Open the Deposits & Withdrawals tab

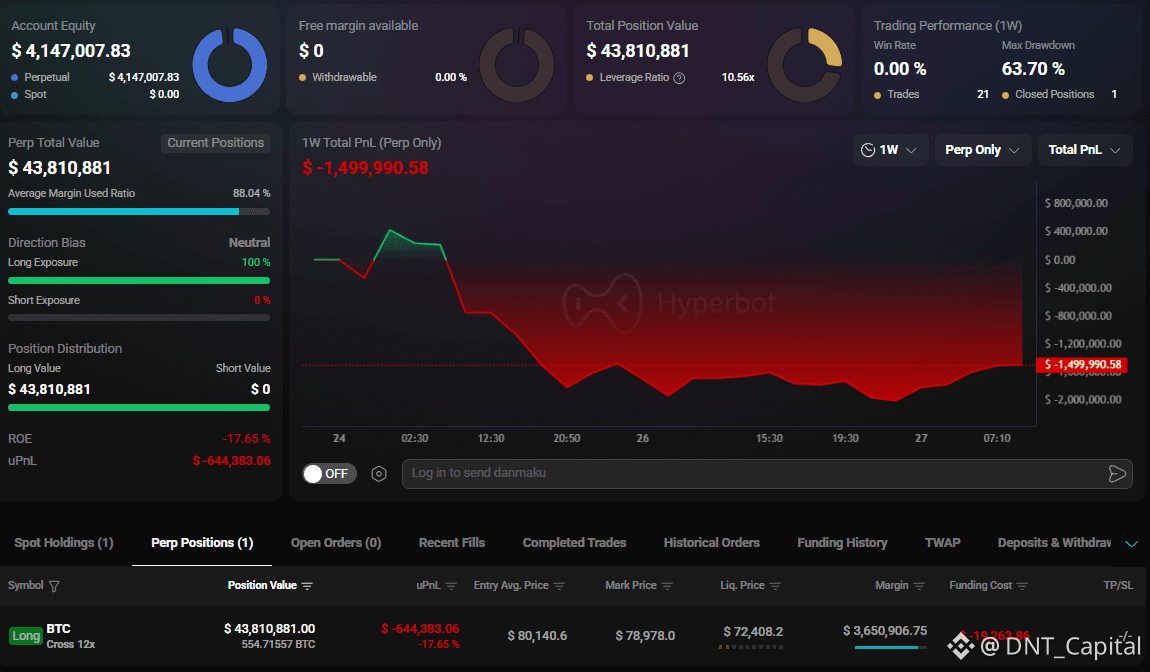point(1054,543)
